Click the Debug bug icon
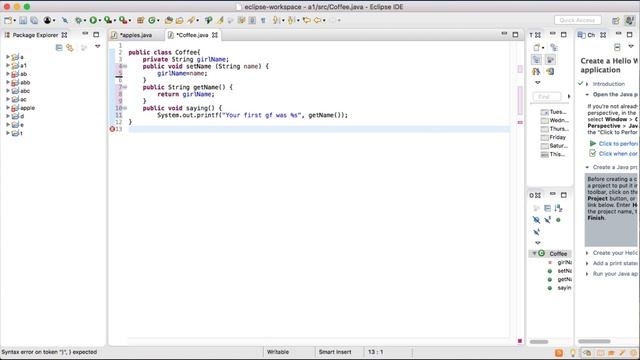 pyautogui.click(x=78, y=20)
